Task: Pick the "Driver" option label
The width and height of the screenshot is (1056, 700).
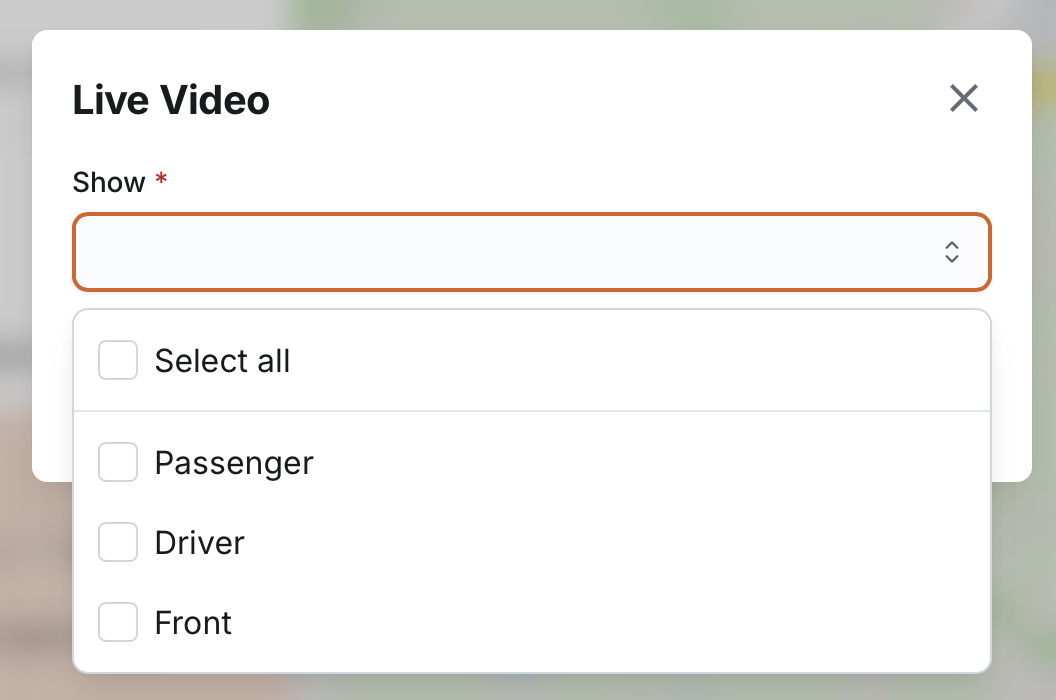Action: click(x=200, y=543)
